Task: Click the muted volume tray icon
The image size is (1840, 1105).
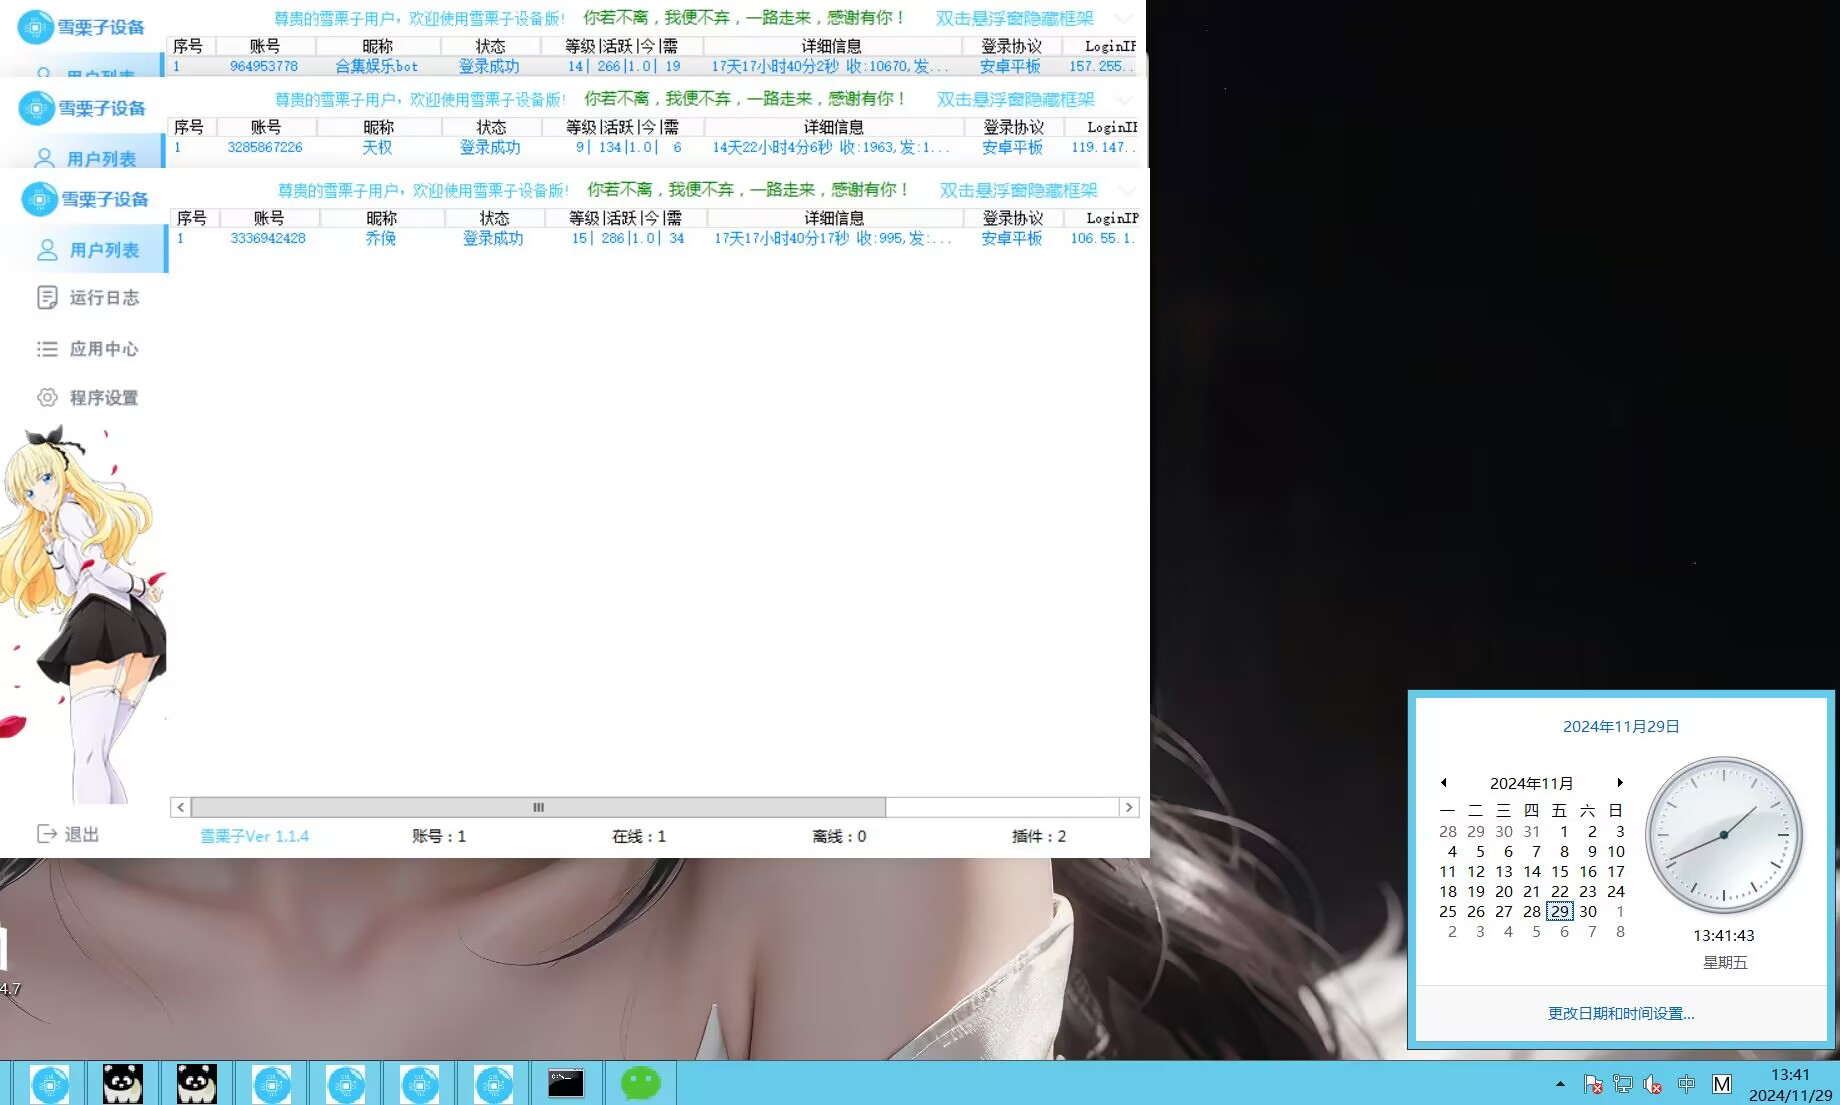Action: coord(1653,1084)
